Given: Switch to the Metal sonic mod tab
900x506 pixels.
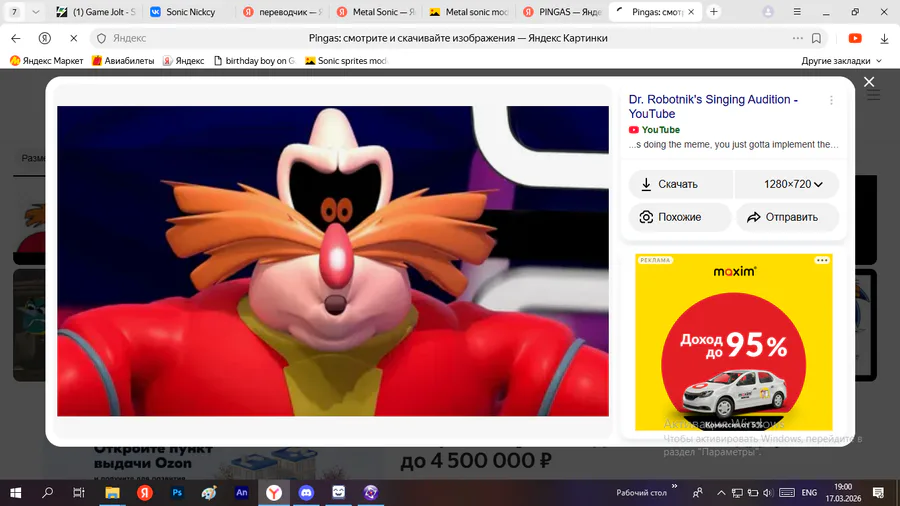Looking at the screenshot, I should click(x=469, y=11).
